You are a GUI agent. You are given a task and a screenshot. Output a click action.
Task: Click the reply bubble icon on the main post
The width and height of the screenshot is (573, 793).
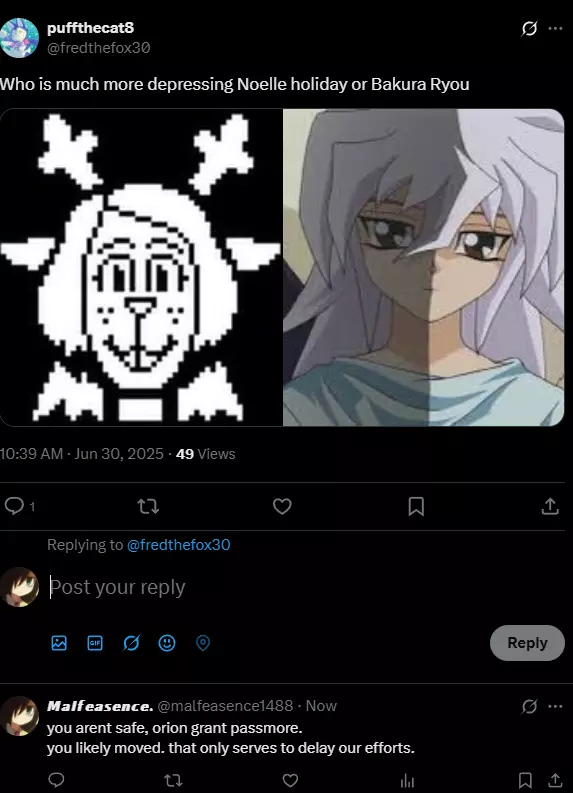[14, 506]
